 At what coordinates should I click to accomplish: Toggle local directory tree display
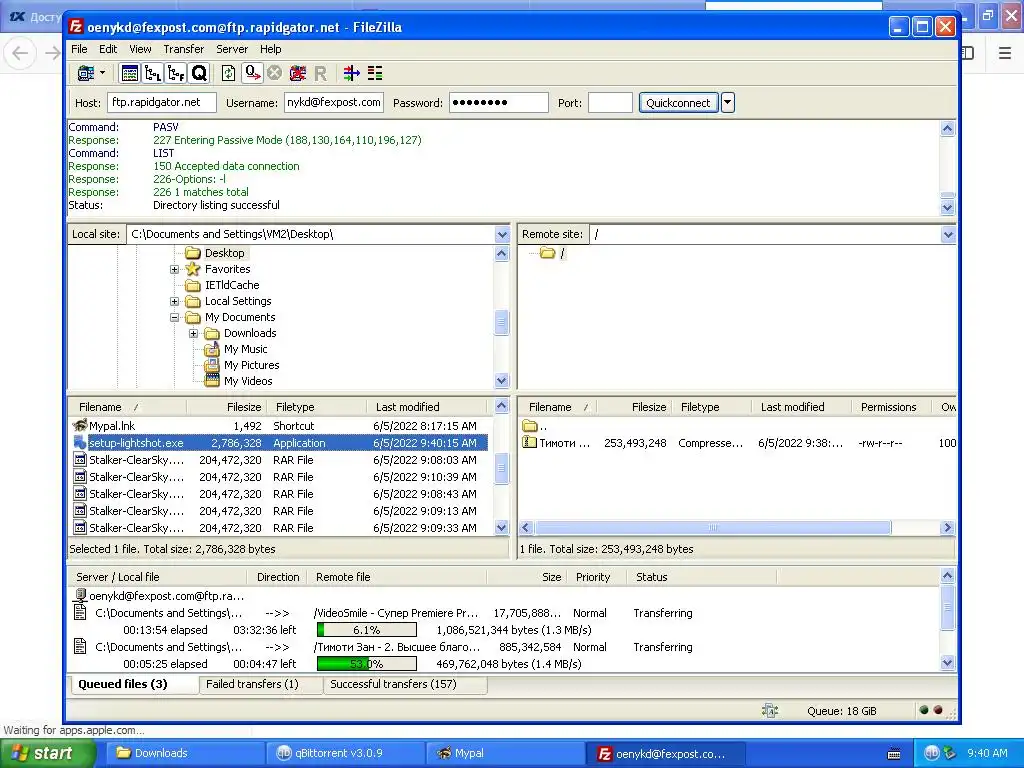153,73
